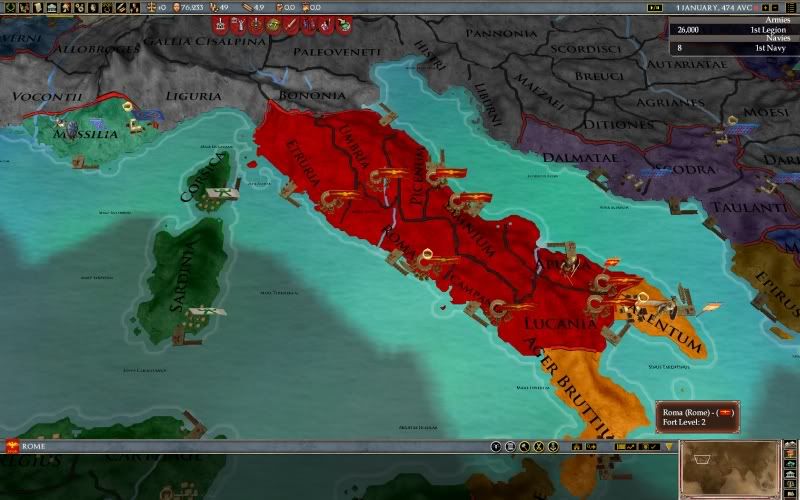Screen dimensions: 800x500
Task: Click the date 1 January, 474 AVC
Action: coord(715,8)
